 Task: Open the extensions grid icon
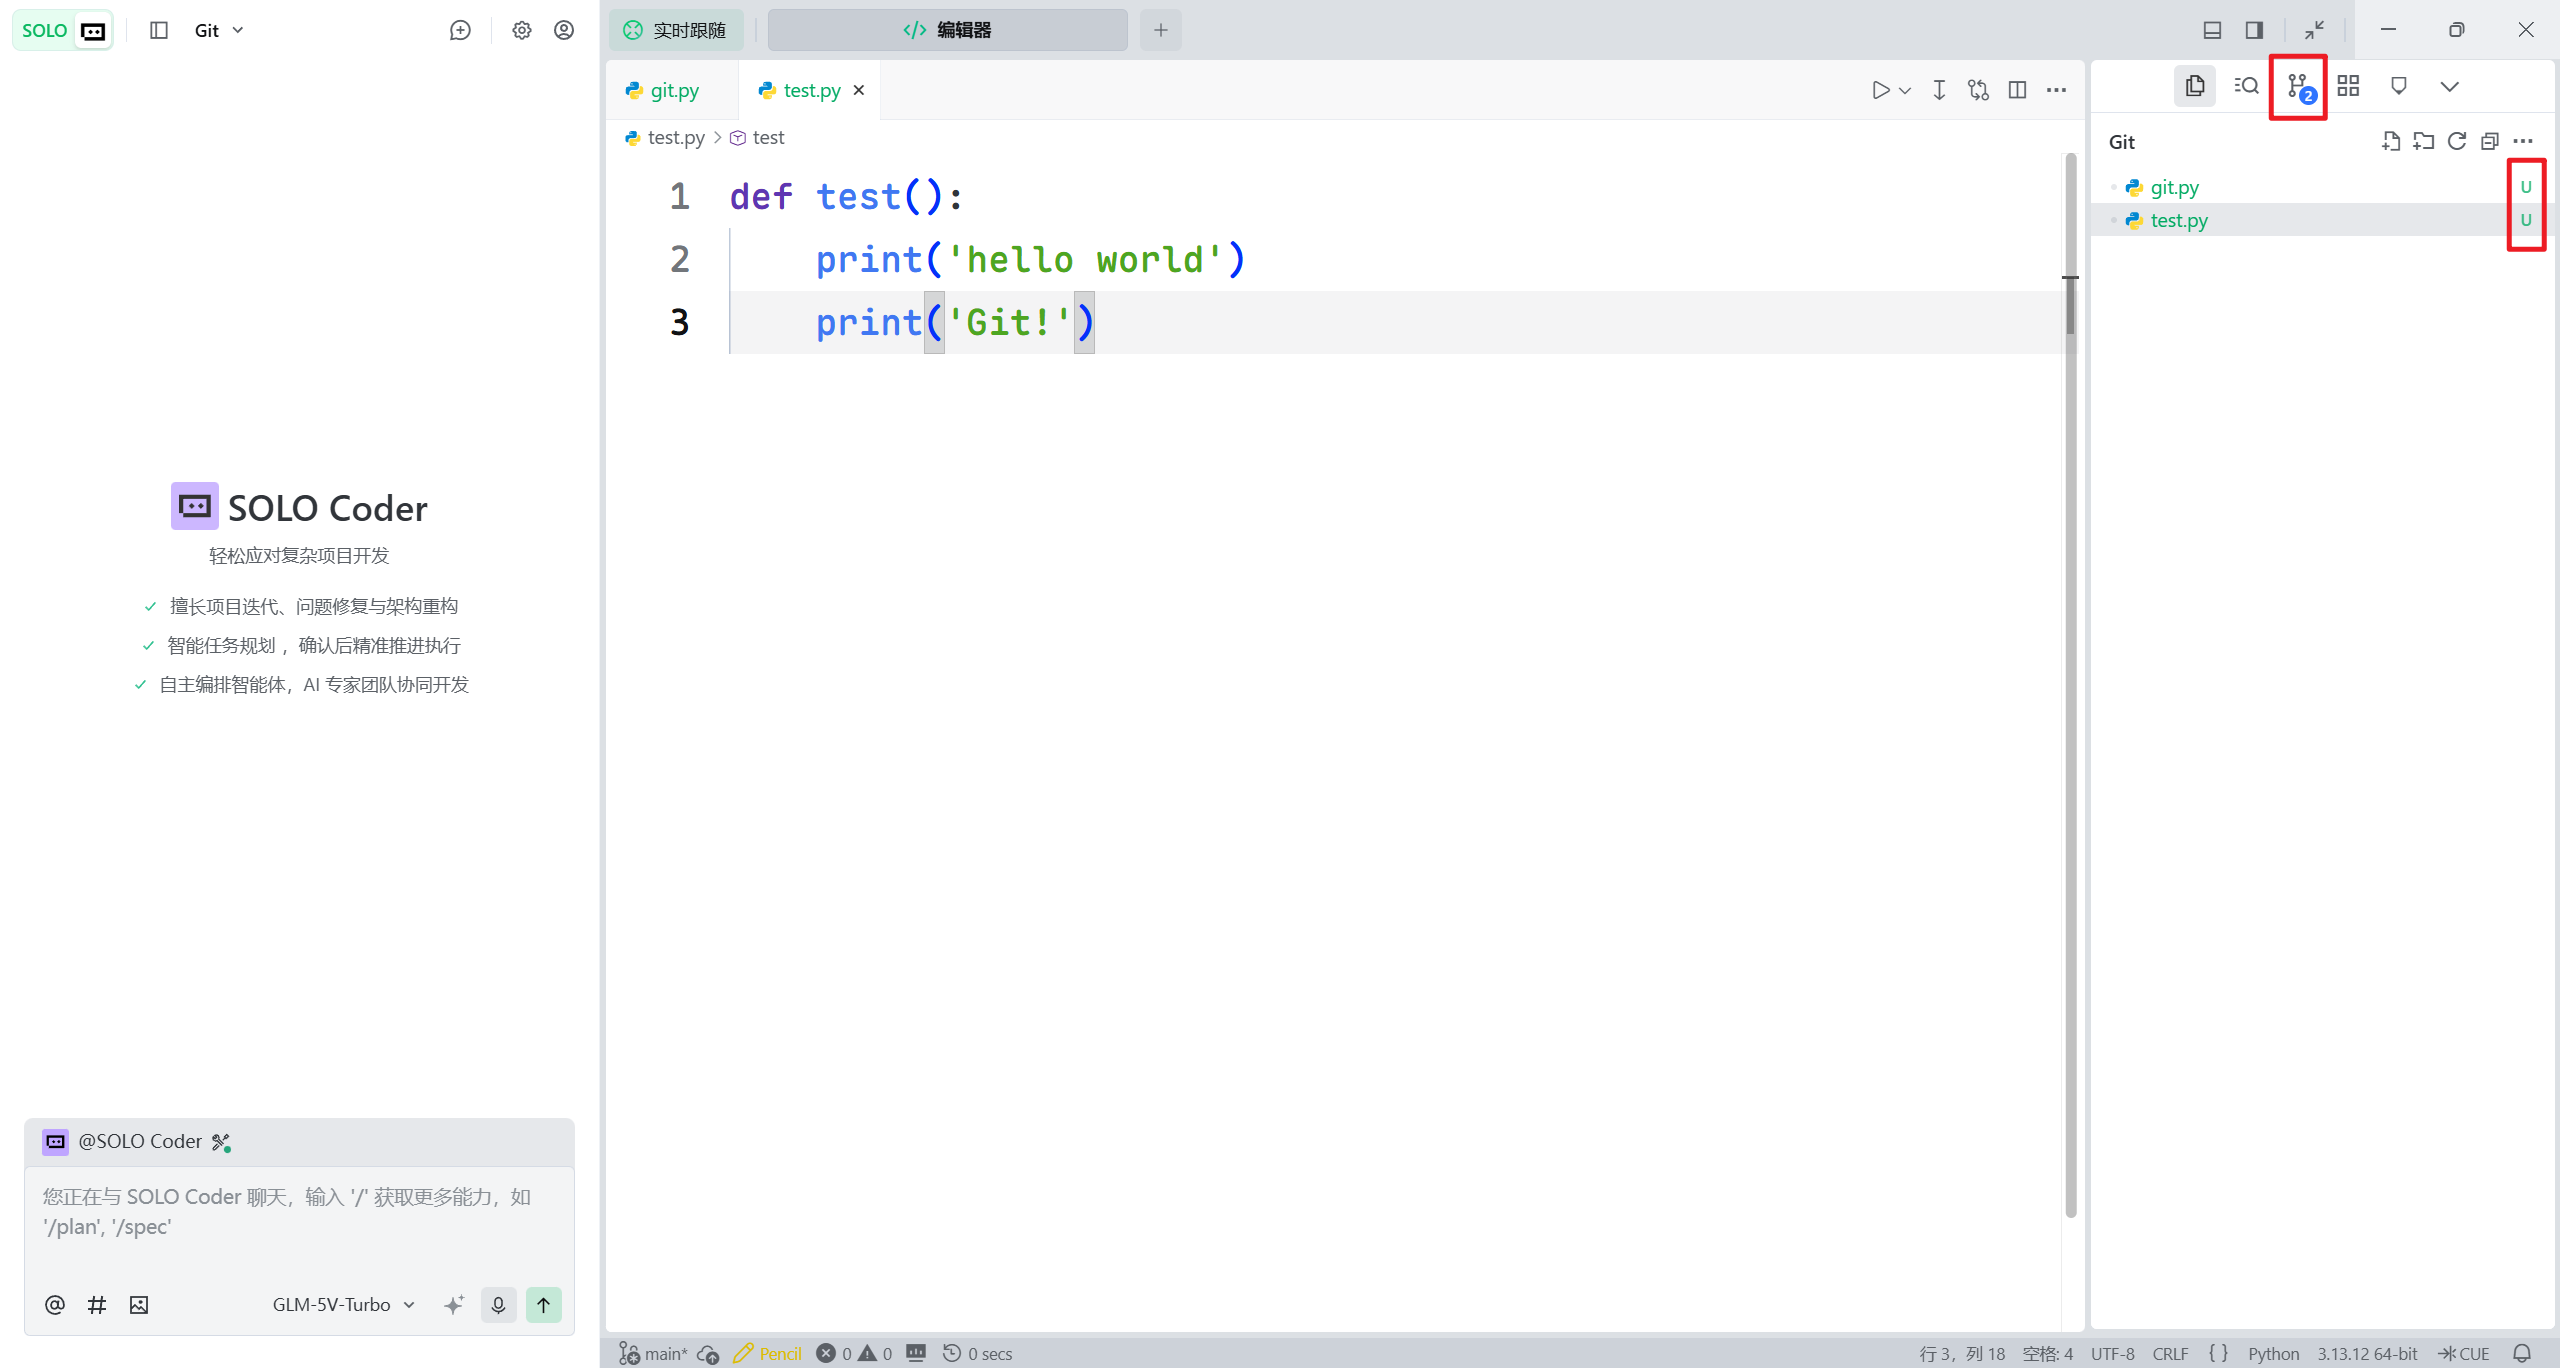click(2348, 87)
